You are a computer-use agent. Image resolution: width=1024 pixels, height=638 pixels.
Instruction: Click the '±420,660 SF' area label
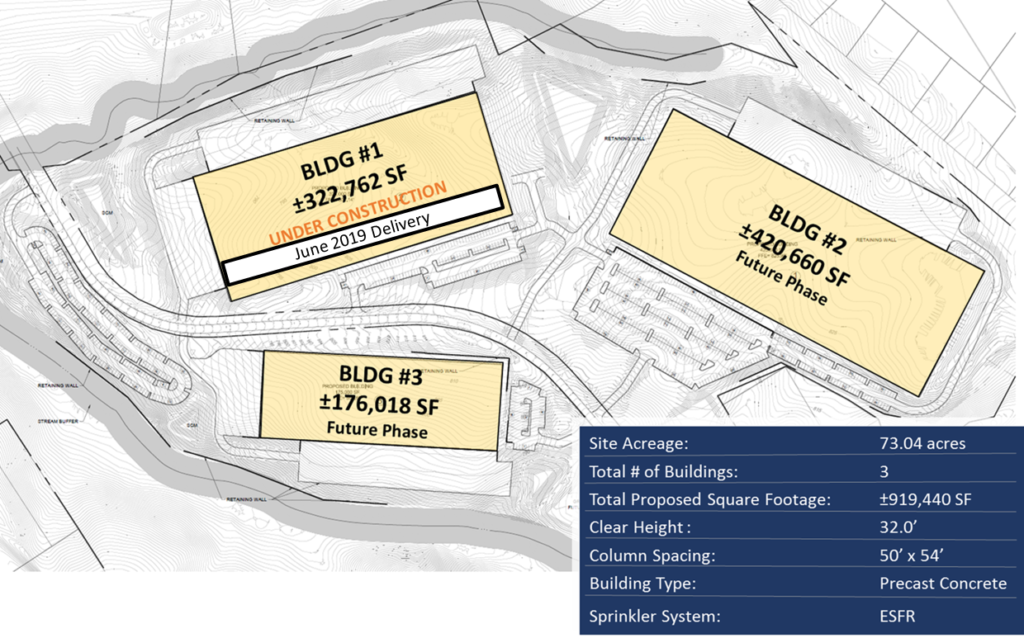[x=795, y=255]
